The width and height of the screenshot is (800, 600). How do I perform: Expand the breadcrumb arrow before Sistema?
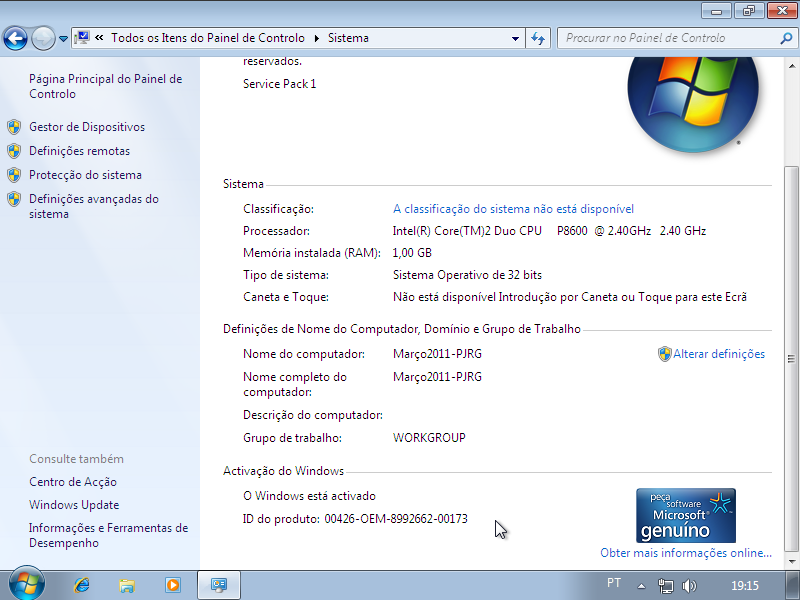click(317, 38)
